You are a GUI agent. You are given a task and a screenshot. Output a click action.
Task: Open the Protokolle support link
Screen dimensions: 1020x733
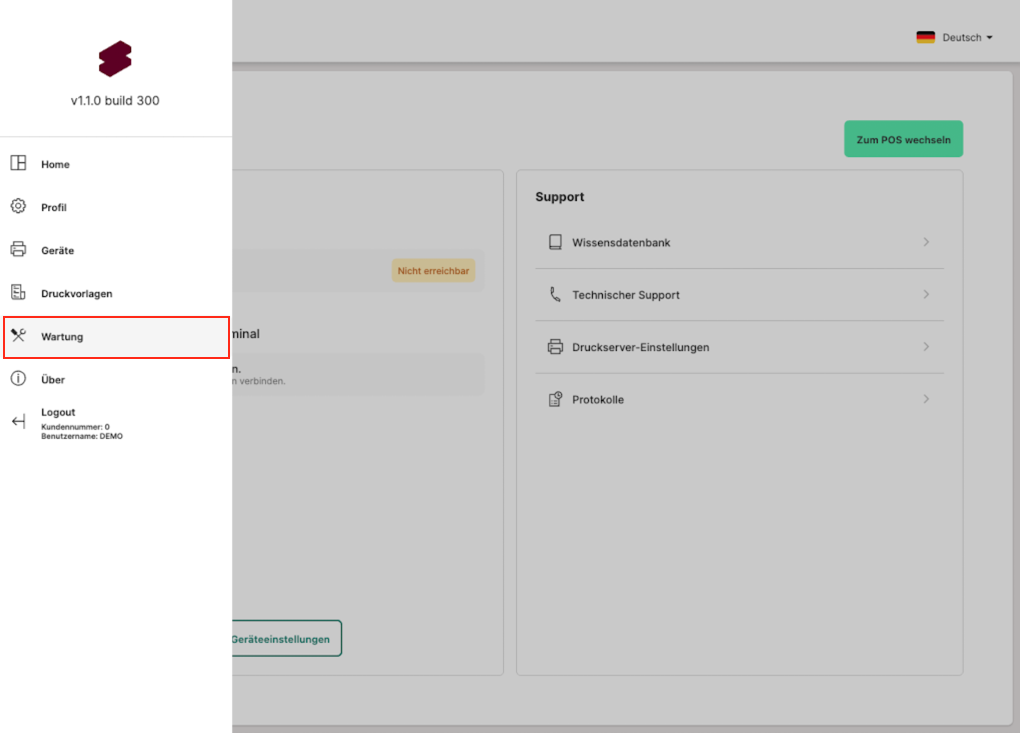598,400
